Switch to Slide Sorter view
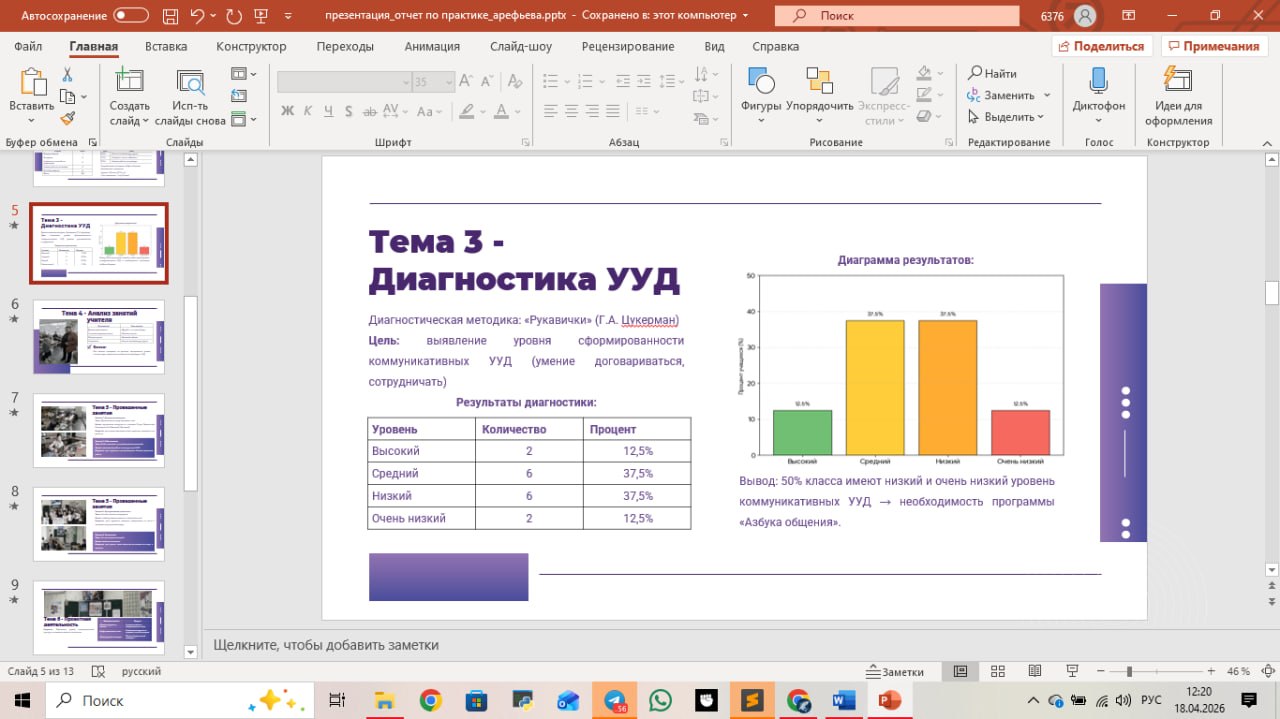The image size is (1280, 719). click(997, 671)
